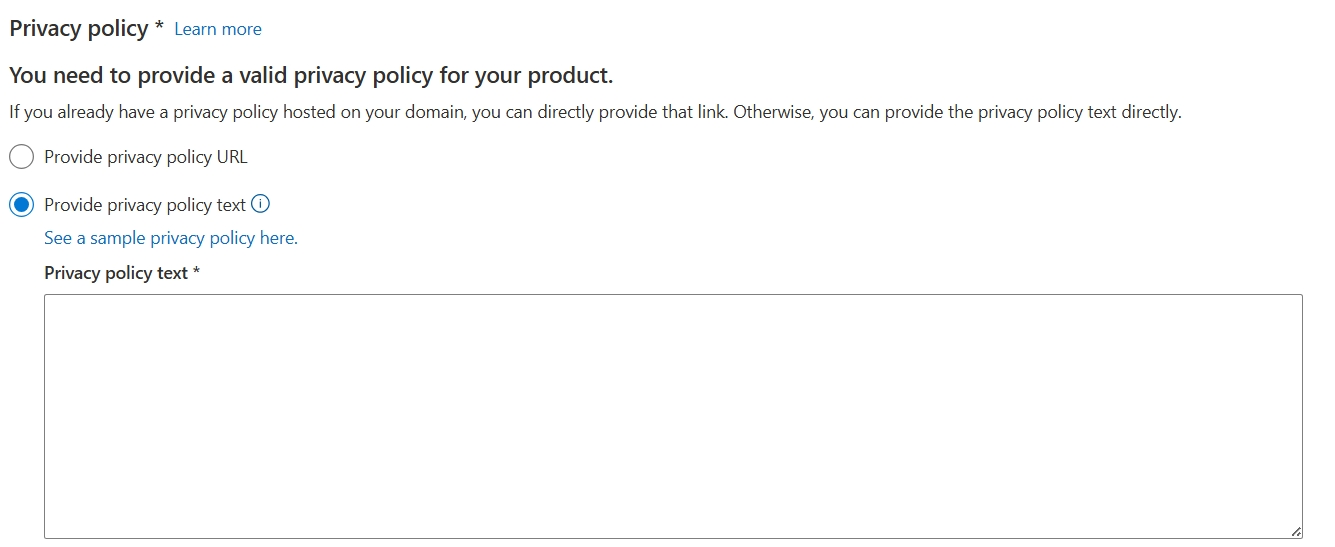Open the sample privacy policy link

(171, 238)
